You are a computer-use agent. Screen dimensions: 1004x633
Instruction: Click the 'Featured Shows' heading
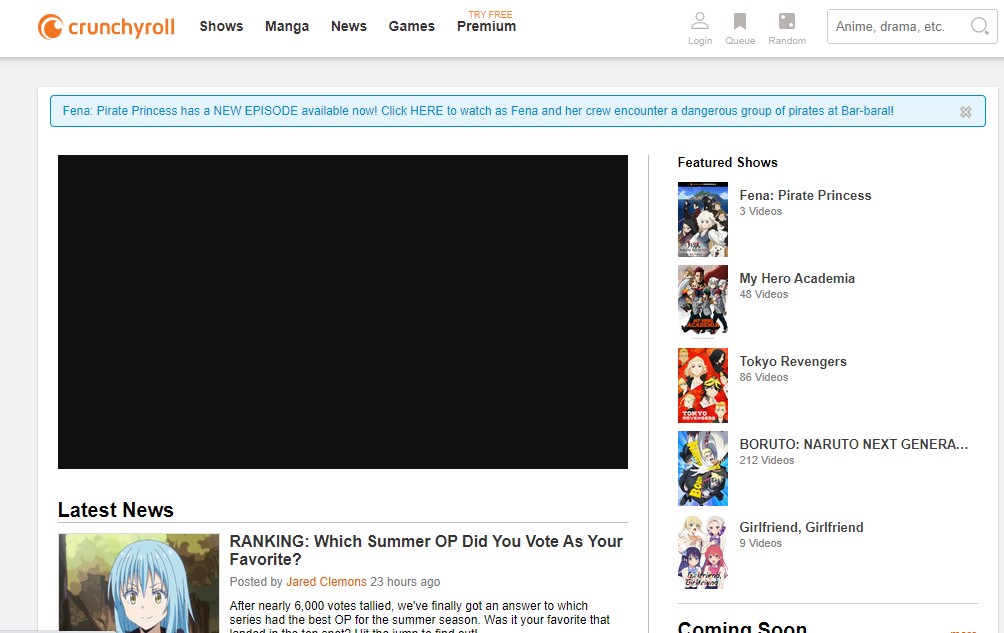(x=727, y=163)
